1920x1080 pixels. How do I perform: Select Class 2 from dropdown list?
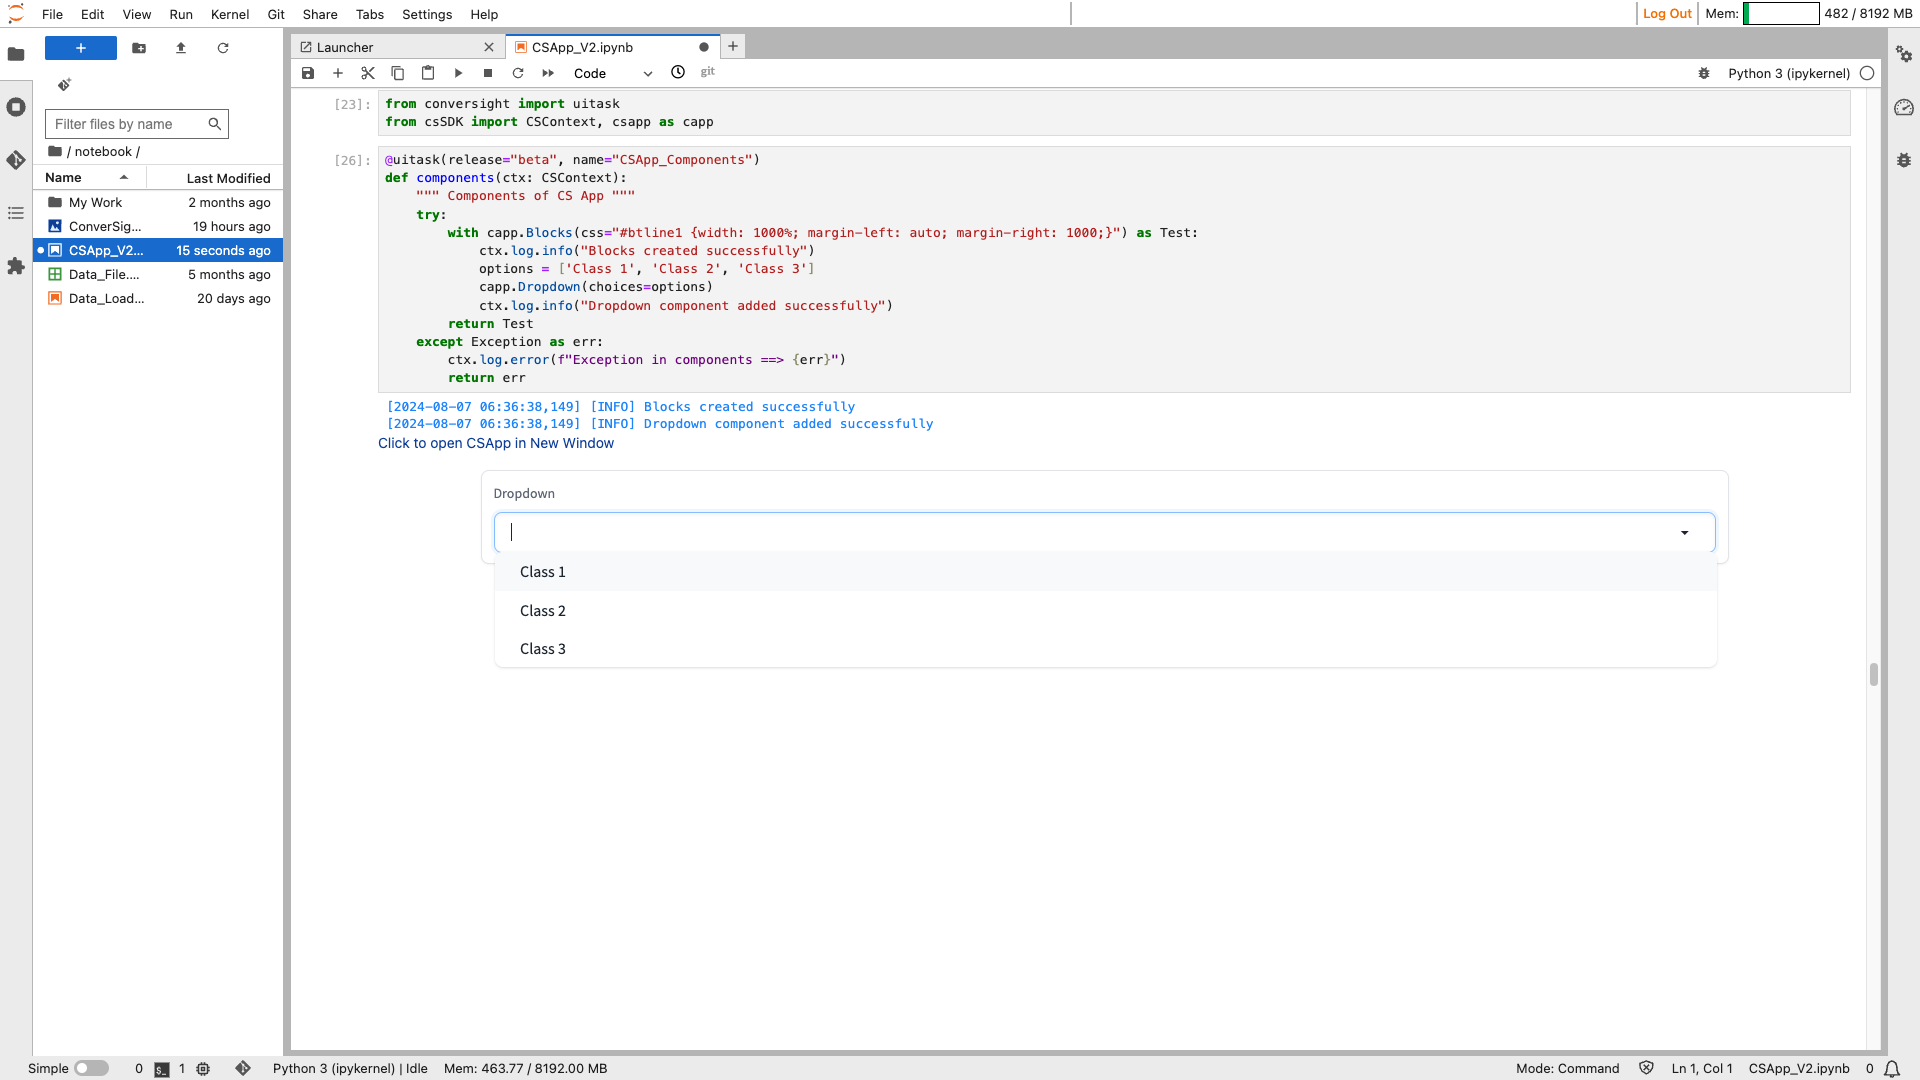point(1106,611)
